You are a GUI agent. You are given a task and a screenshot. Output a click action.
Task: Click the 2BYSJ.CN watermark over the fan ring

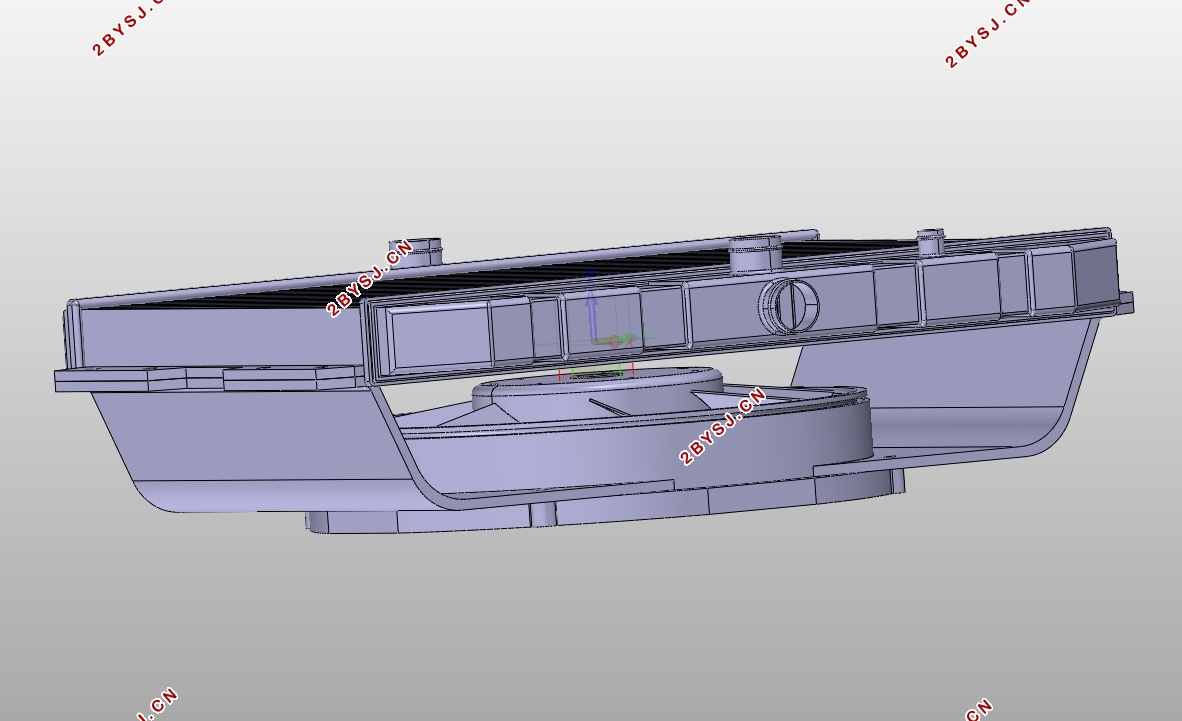pos(722,426)
